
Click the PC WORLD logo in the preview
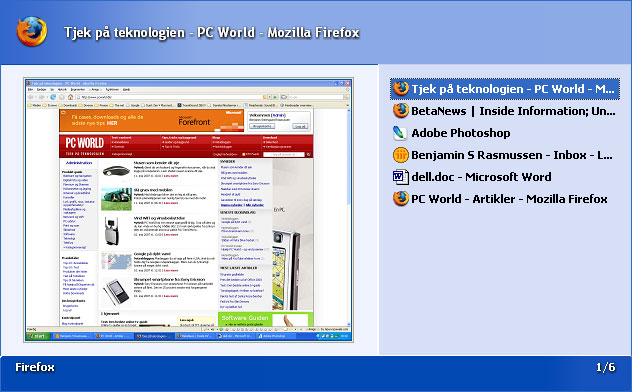pos(85,143)
